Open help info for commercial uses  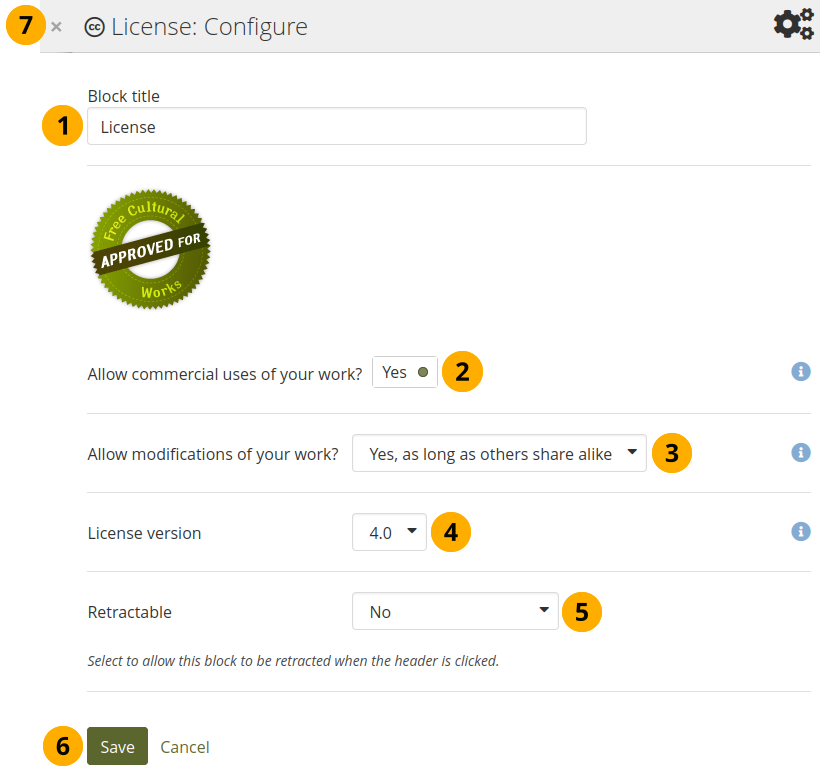[800, 372]
